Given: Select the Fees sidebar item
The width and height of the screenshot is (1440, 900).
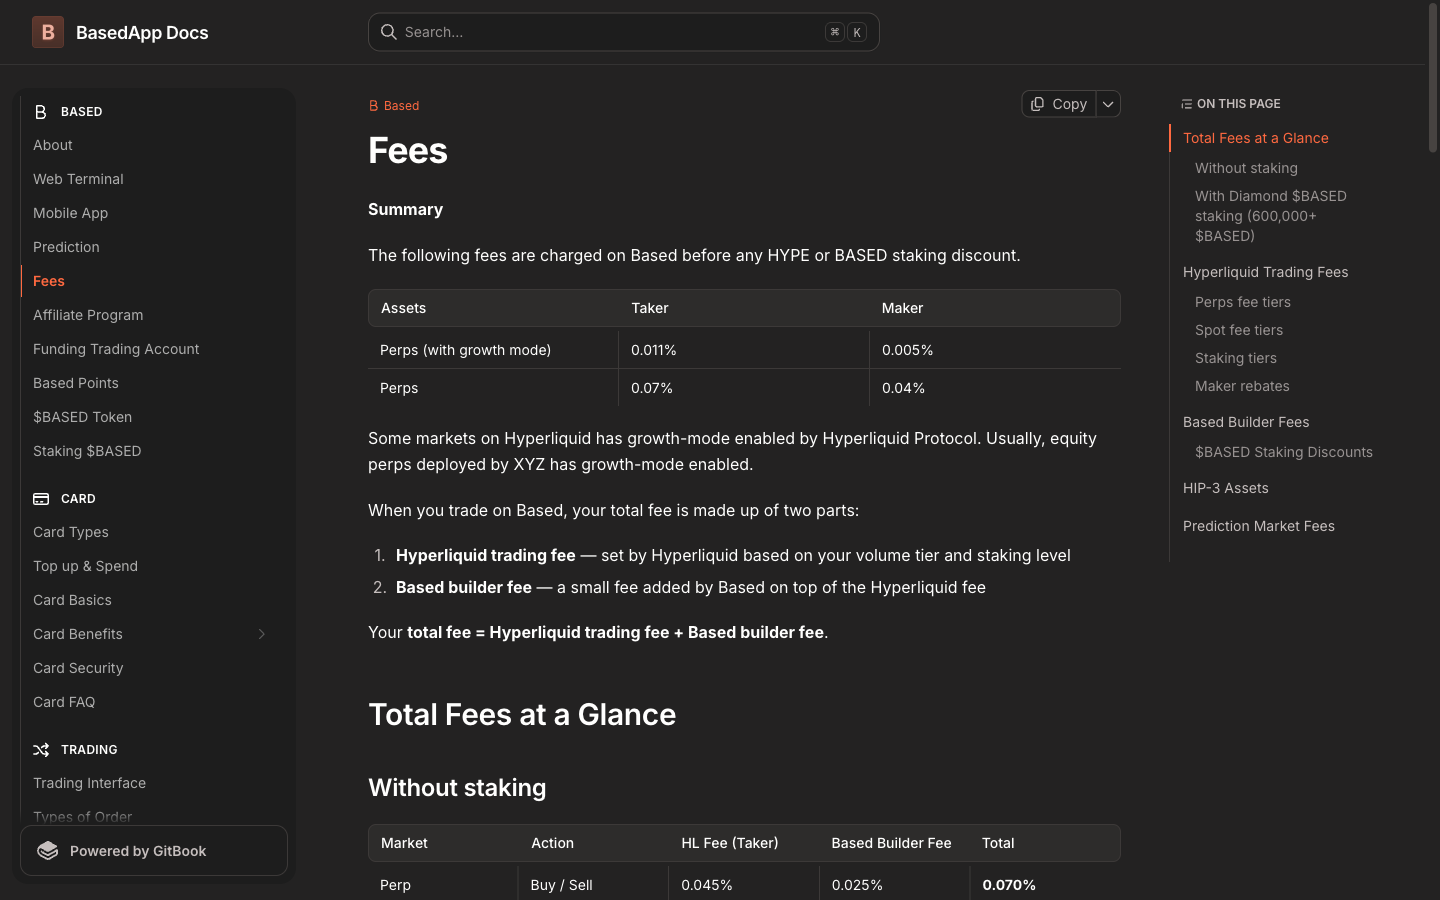Looking at the screenshot, I should point(154,281).
